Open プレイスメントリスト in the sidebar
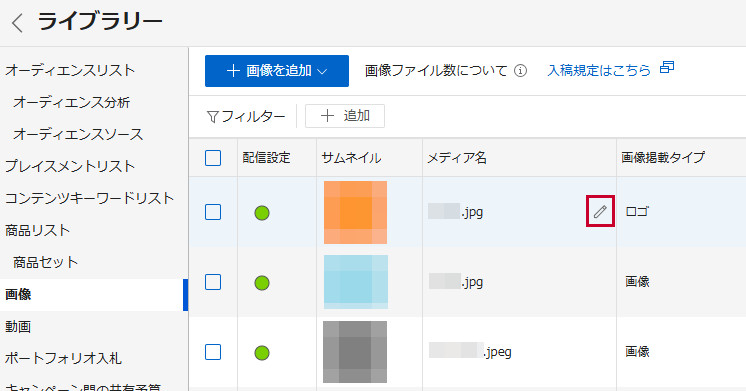This screenshot has height=391, width=746. pos(70,166)
